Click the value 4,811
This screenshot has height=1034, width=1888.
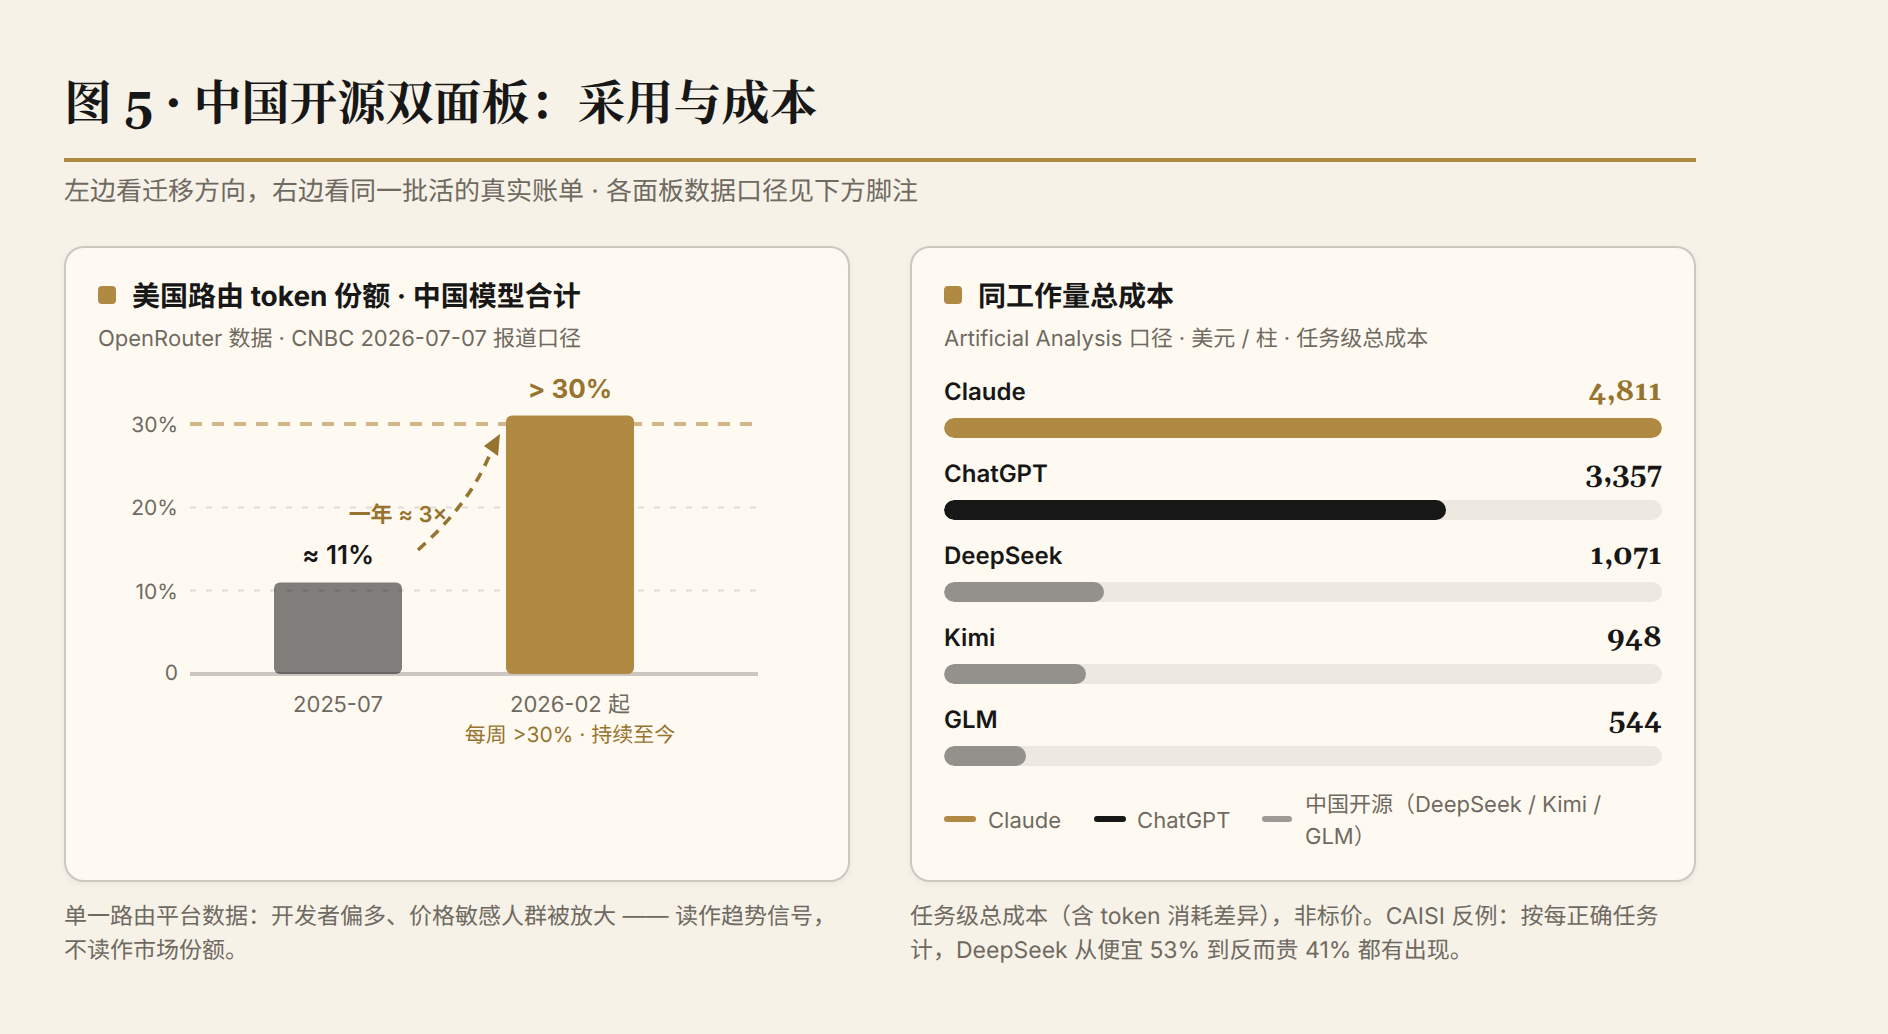pos(1625,392)
